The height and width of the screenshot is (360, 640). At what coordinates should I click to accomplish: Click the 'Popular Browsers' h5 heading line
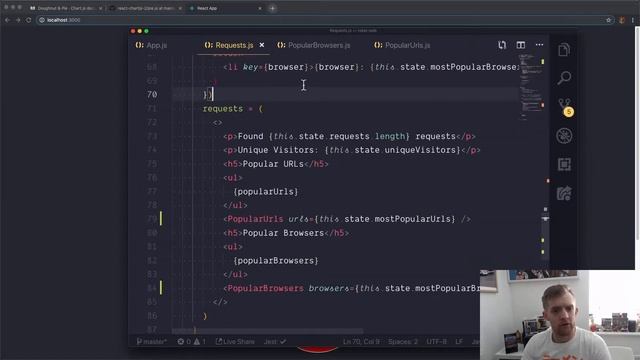(286, 233)
